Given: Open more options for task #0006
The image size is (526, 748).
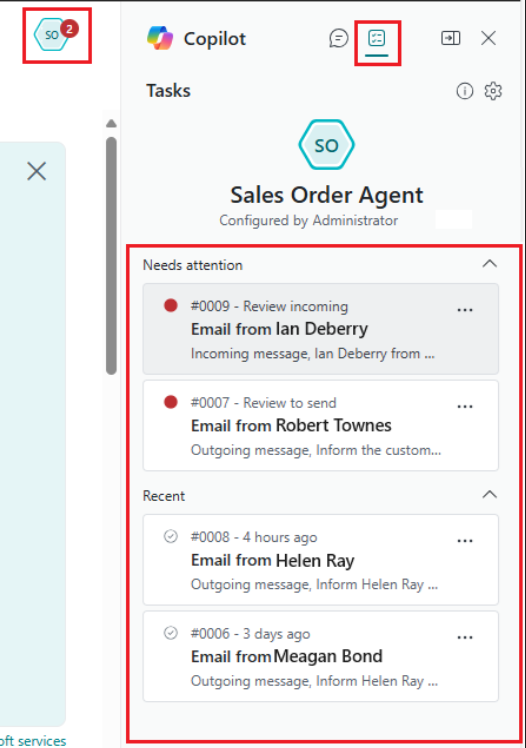Looking at the screenshot, I should [465, 638].
